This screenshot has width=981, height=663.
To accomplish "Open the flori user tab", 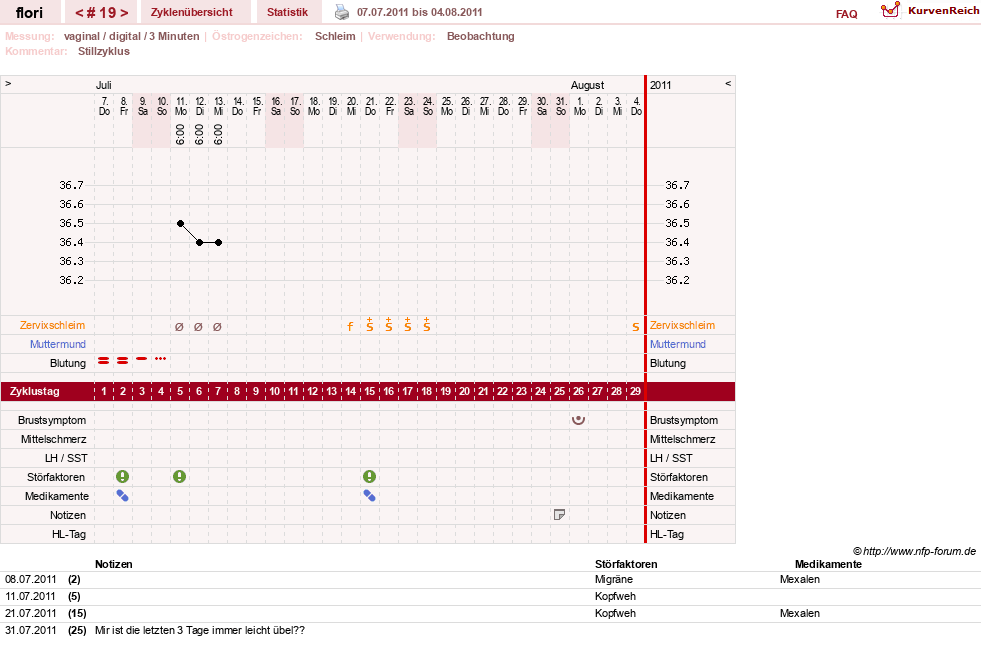I will [29, 13].
